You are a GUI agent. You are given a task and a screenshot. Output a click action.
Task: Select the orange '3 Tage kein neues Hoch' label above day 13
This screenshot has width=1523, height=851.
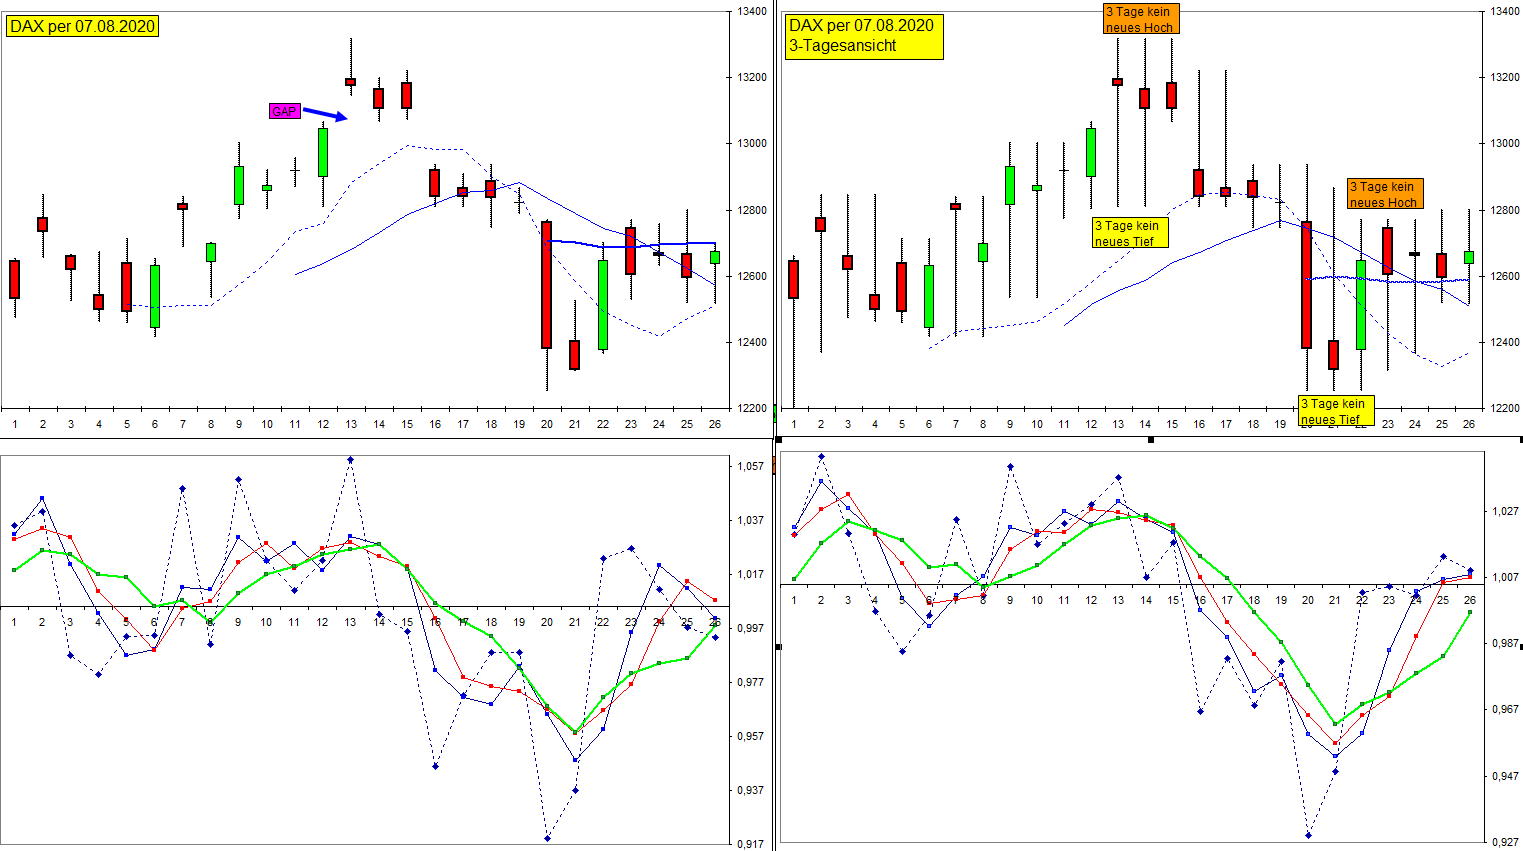click(x=1139, y=19)
